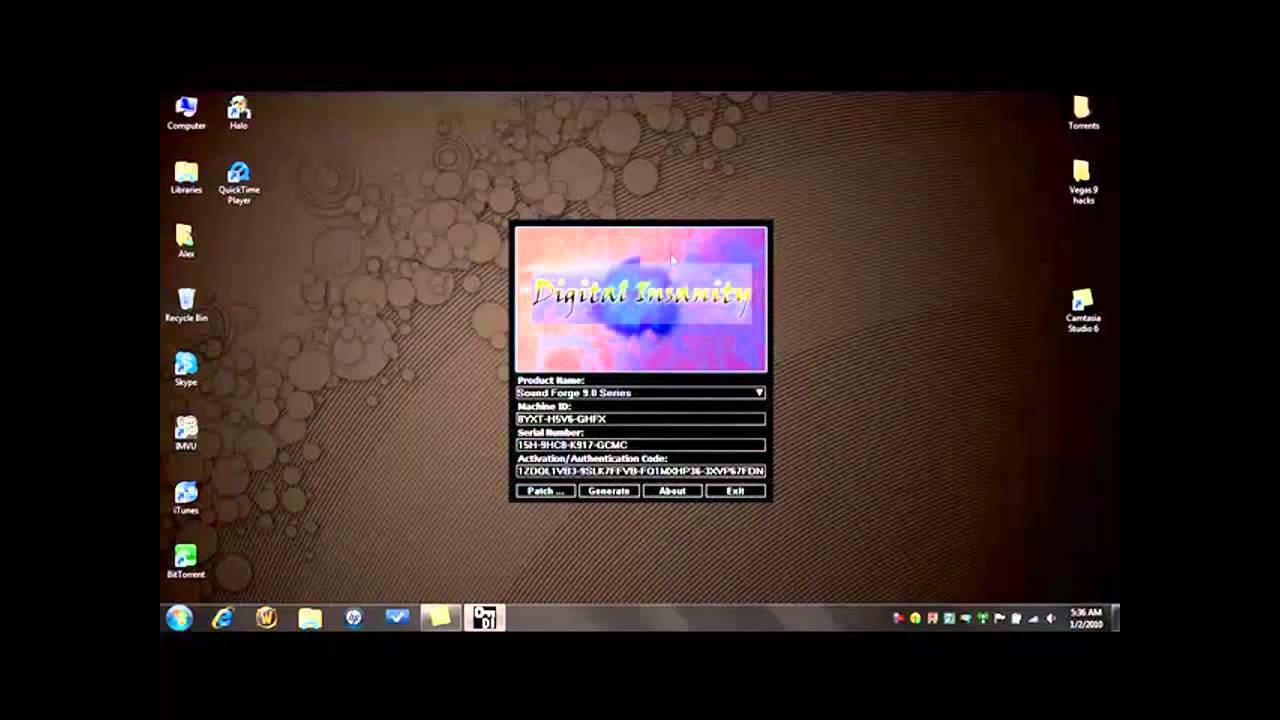Open the Libraries desktop folder
Image resolution: width=1280 pixels, height=720 pixels.
tap(186, 177)
